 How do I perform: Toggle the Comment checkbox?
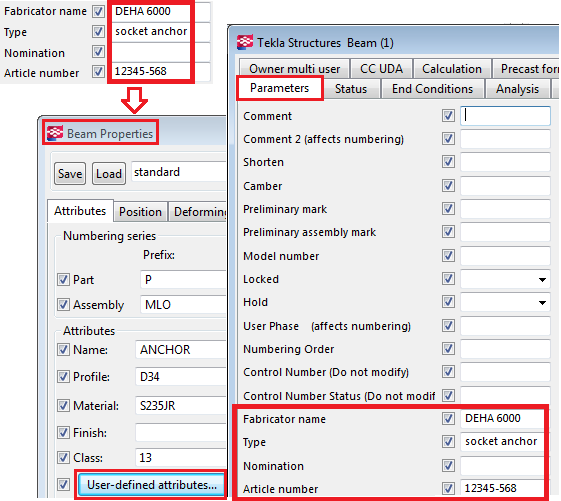pyautogui.click(x=448, y=116)
